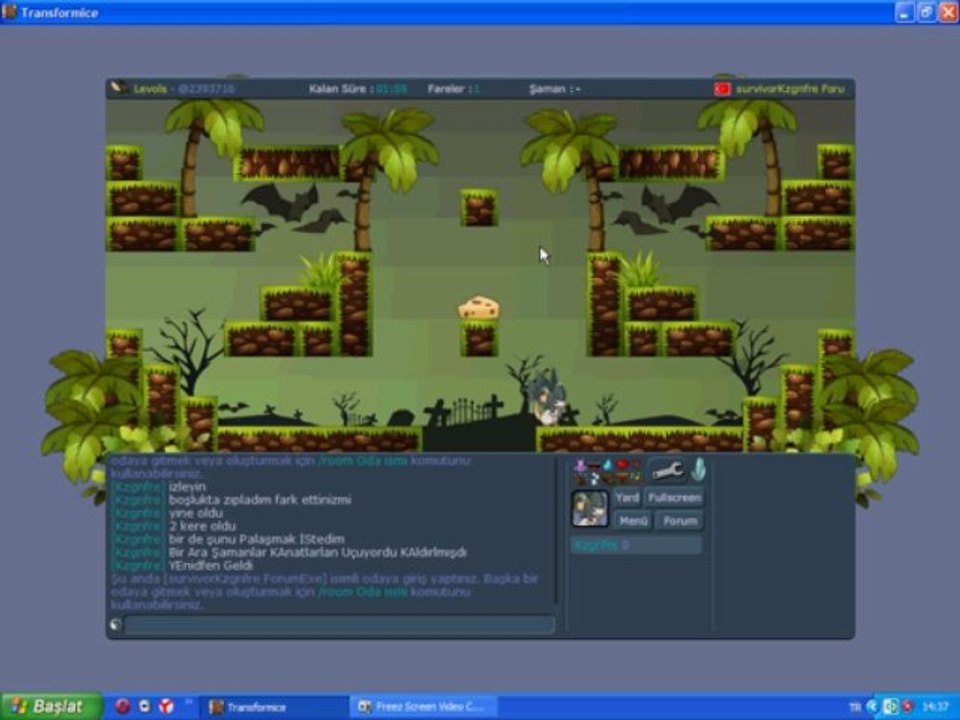This screenshot has height=720, width=960.
Task: Click the mouse avatar thumbnail
Action: point(590,508)
